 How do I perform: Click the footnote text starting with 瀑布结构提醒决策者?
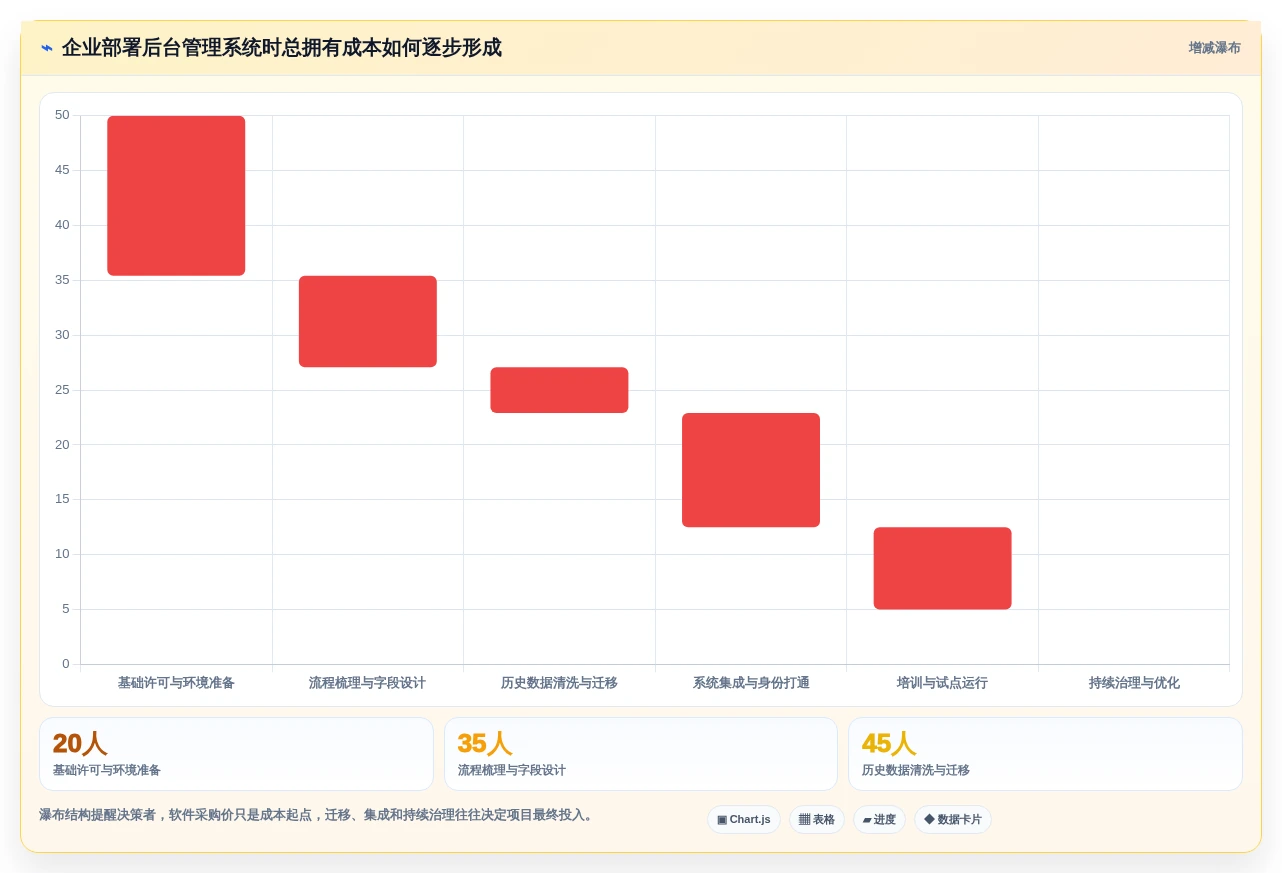click(318, 815)
